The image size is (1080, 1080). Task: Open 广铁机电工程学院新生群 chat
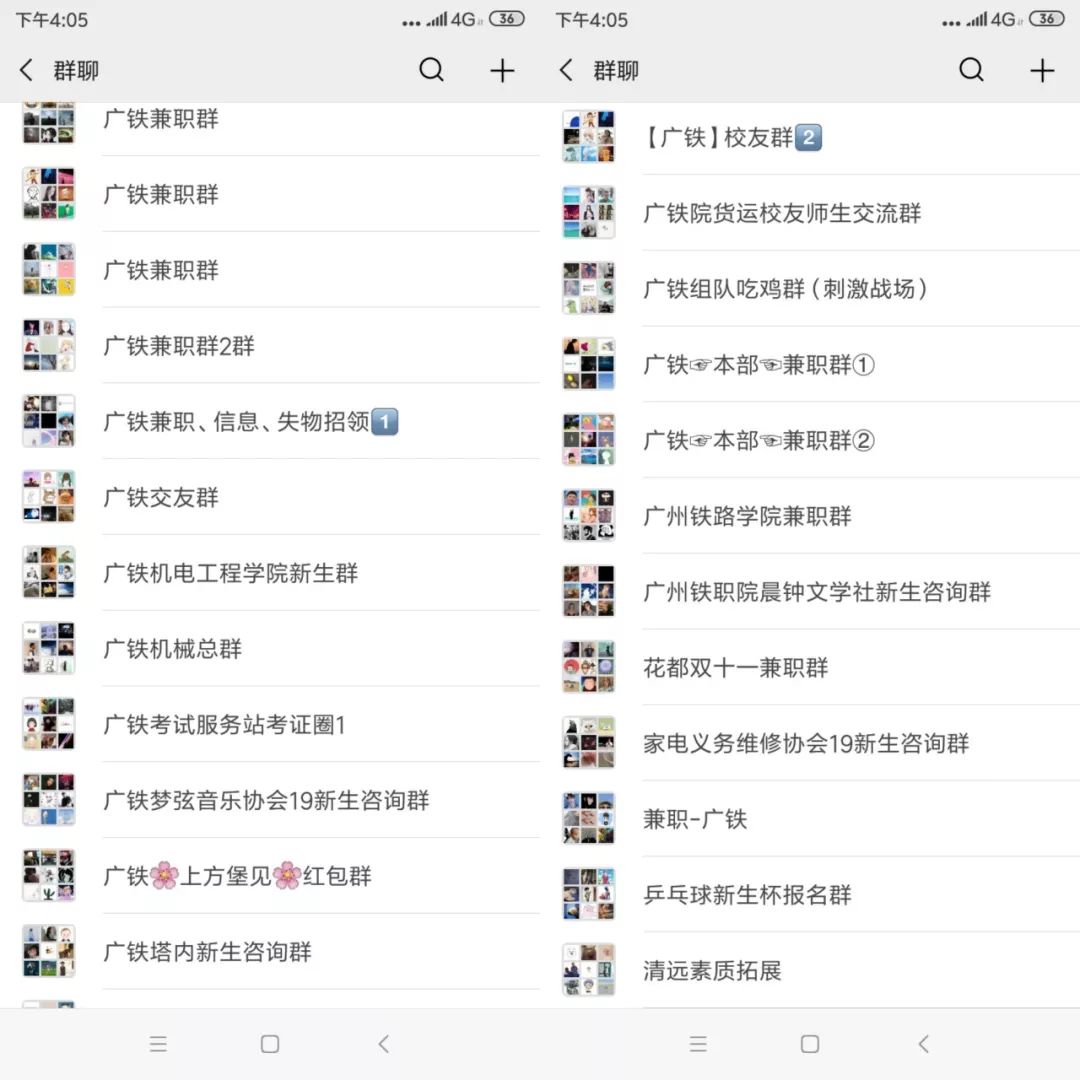(x=270, y=572)
